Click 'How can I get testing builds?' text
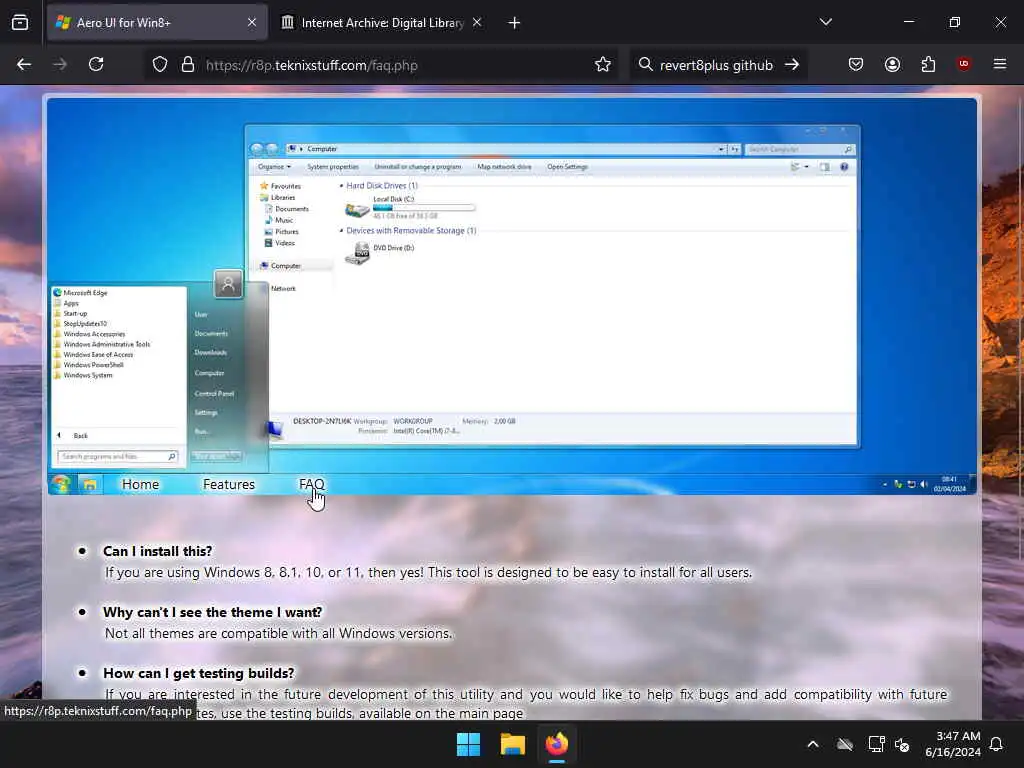The height and width of the screenshot is (768, 1024). click(x=199, y=673)
